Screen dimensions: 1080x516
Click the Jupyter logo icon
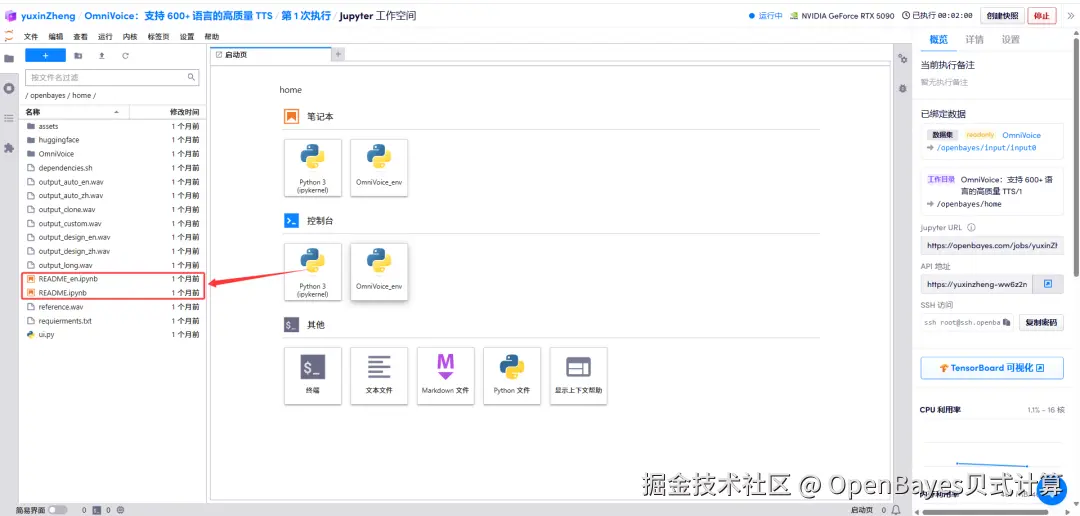click(9, 36)
